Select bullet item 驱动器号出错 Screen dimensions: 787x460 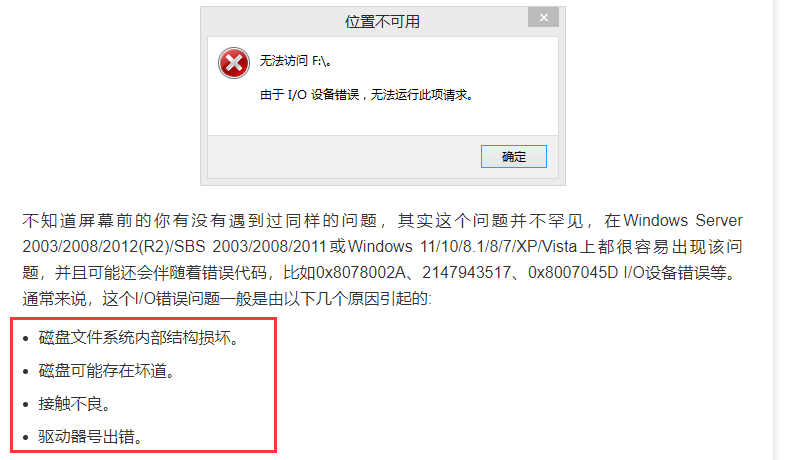[90, 437]
